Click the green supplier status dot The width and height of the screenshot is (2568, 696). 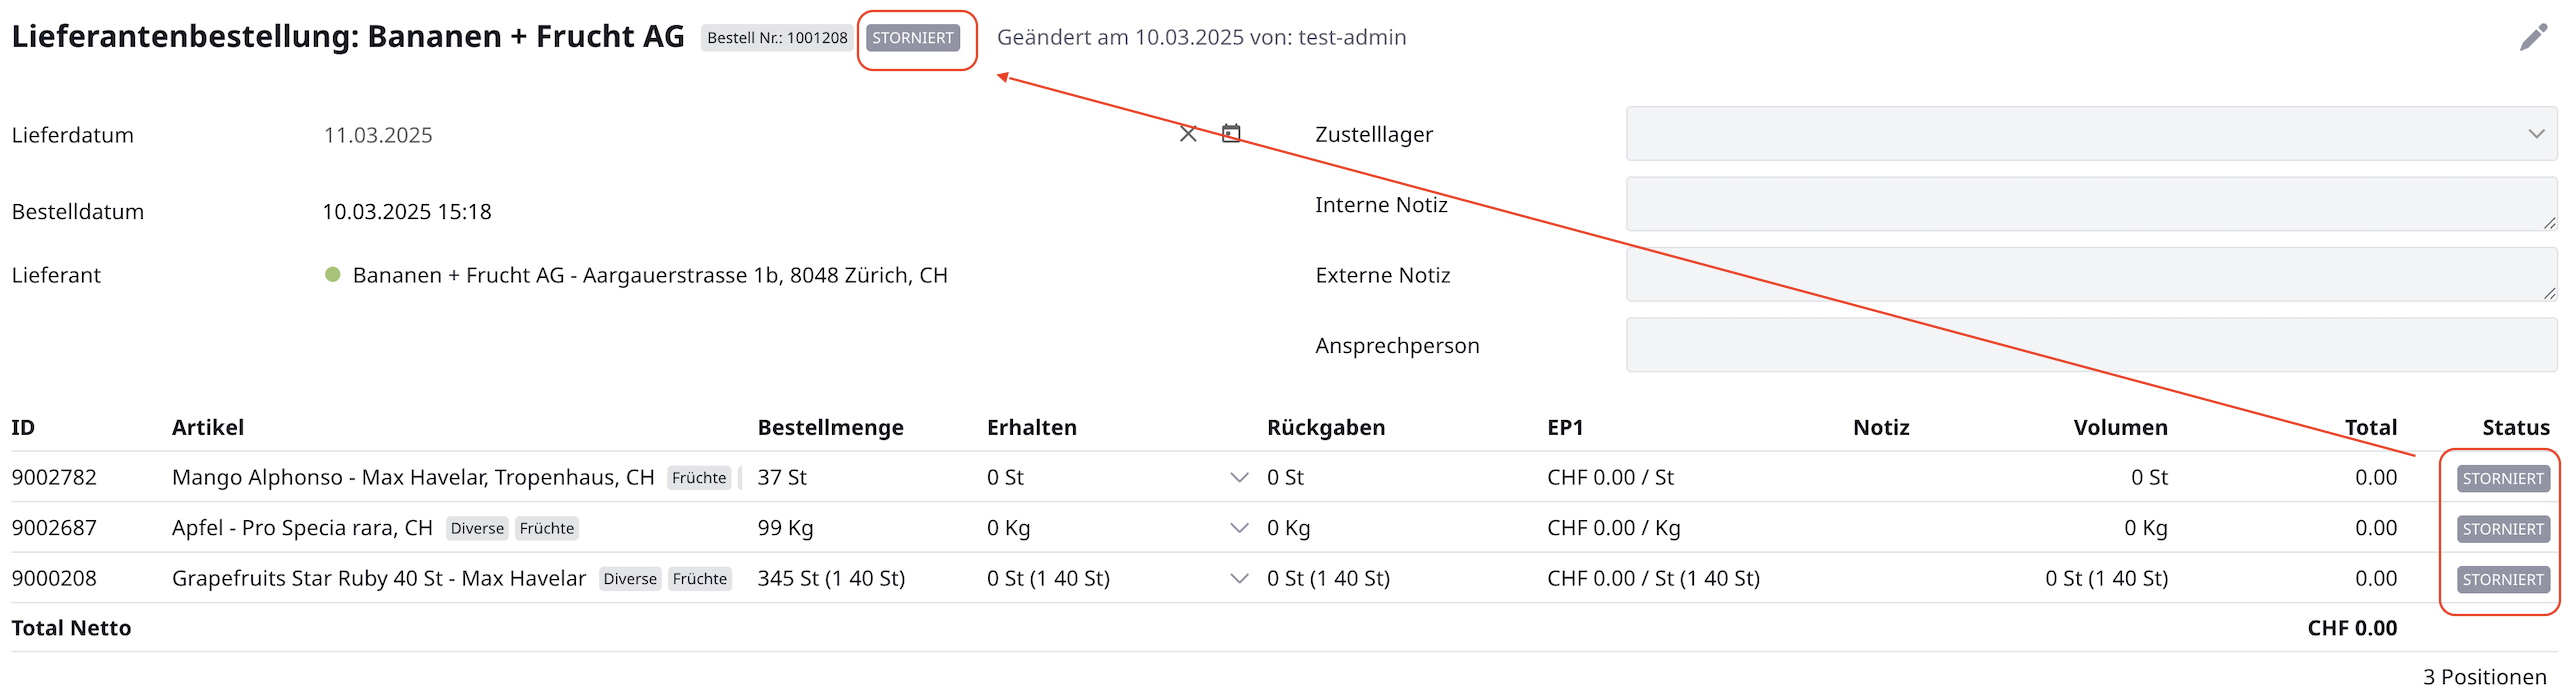pyautogui.click(x=333, y=275)
